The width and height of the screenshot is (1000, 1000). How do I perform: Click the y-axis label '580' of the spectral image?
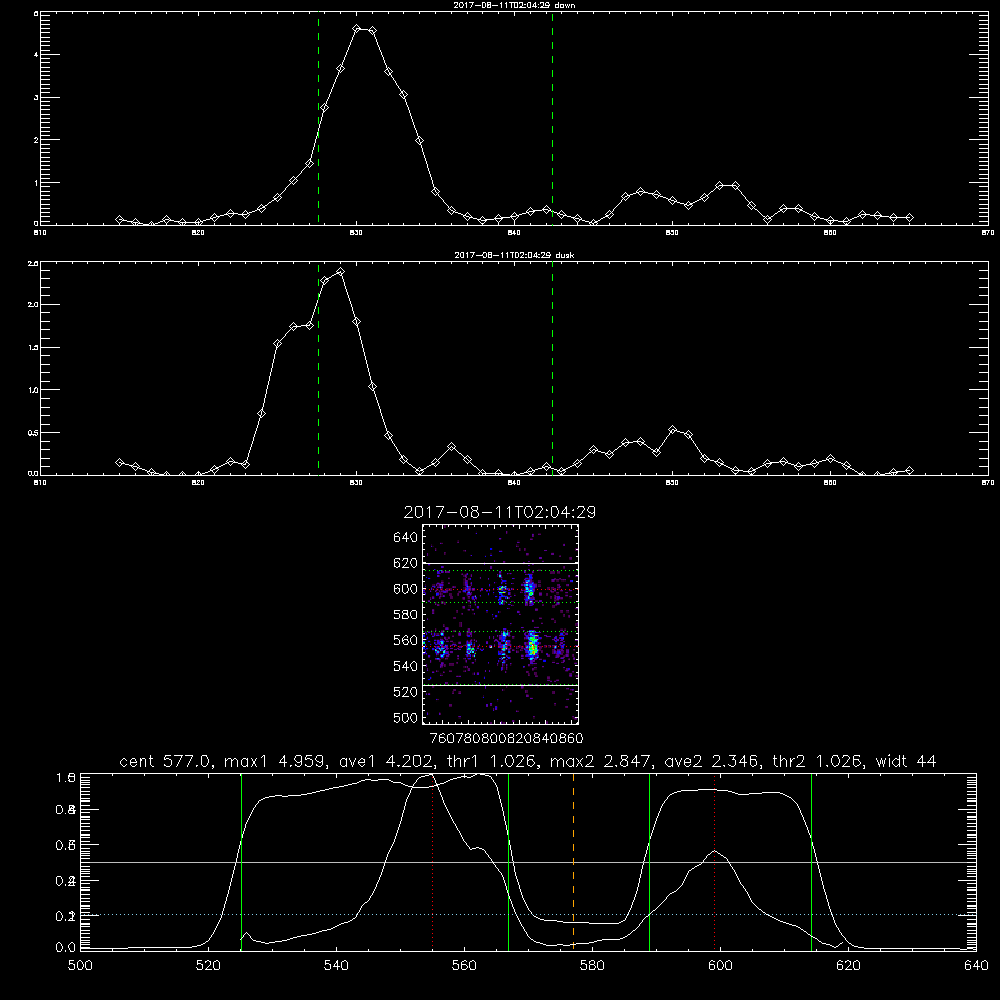(406, 615)
